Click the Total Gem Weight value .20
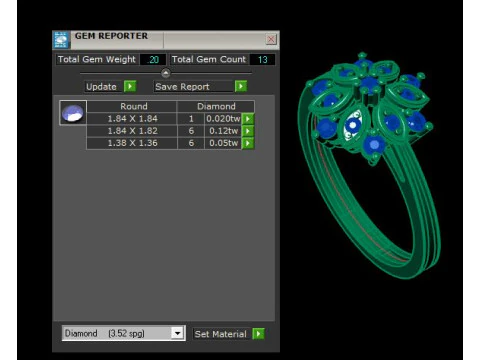Screen dimensions: 480x360 click(153, 60)
